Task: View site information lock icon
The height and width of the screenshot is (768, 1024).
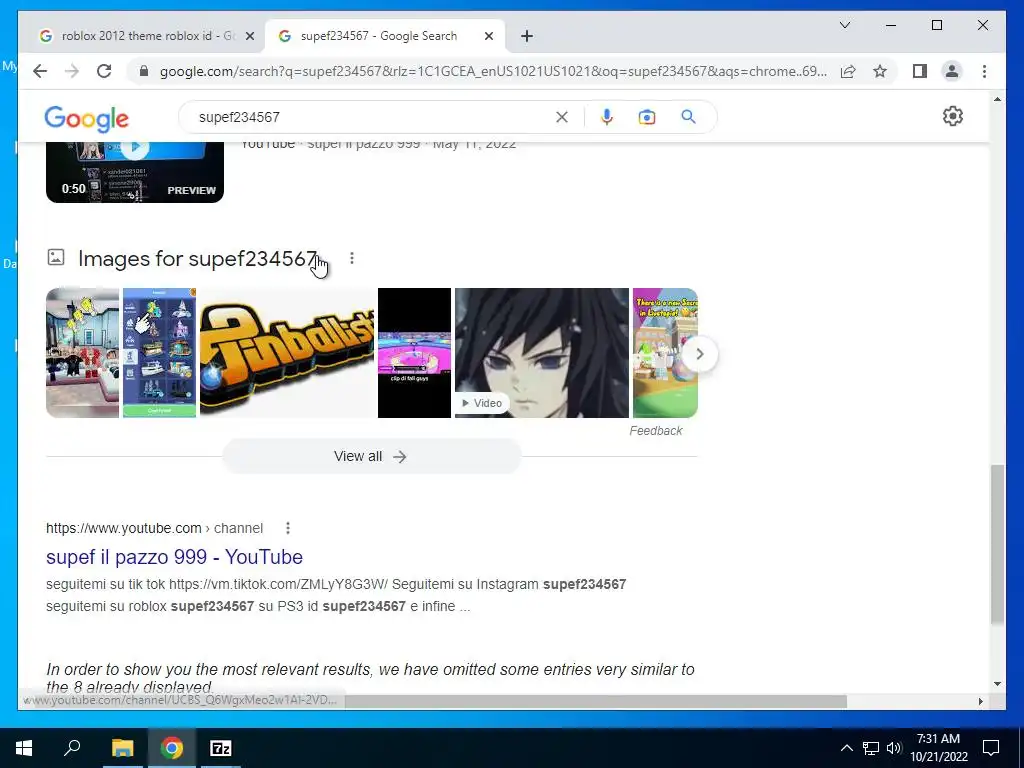Action: [x=144, y=71]
